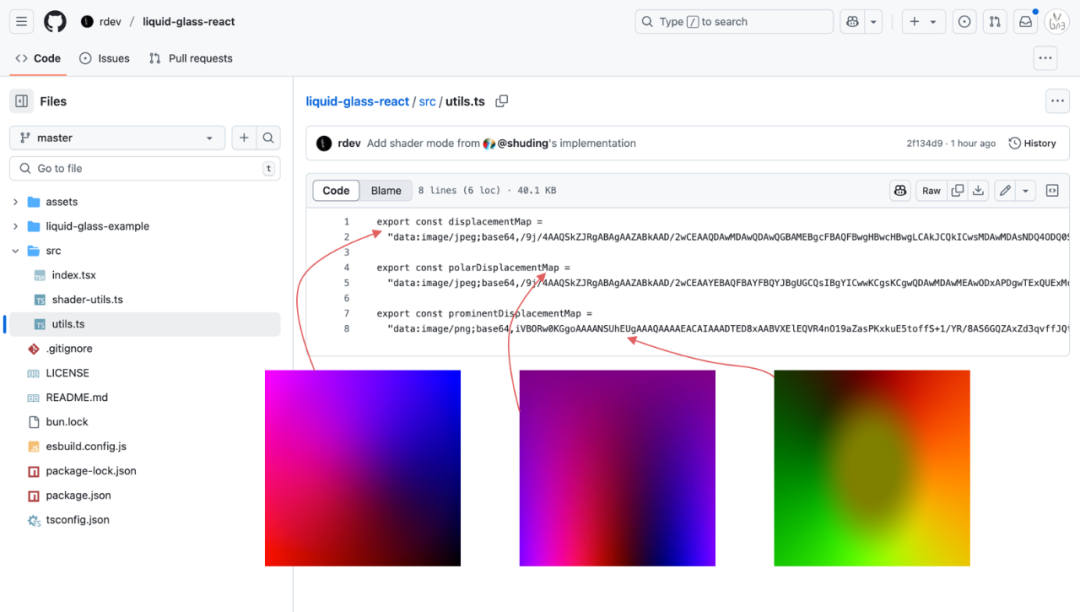Click line number 5
Viewport: 1080px width, 612px height.
(x=346, y=283)
